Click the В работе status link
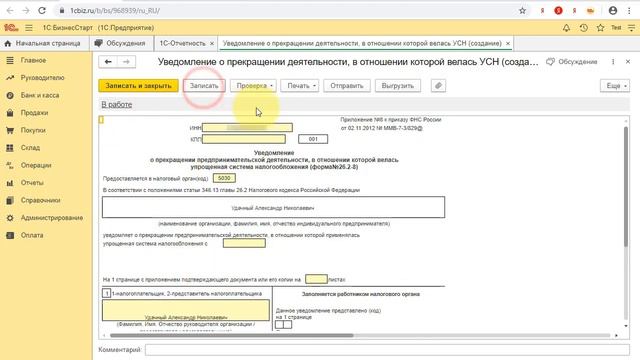 [117, 104]
